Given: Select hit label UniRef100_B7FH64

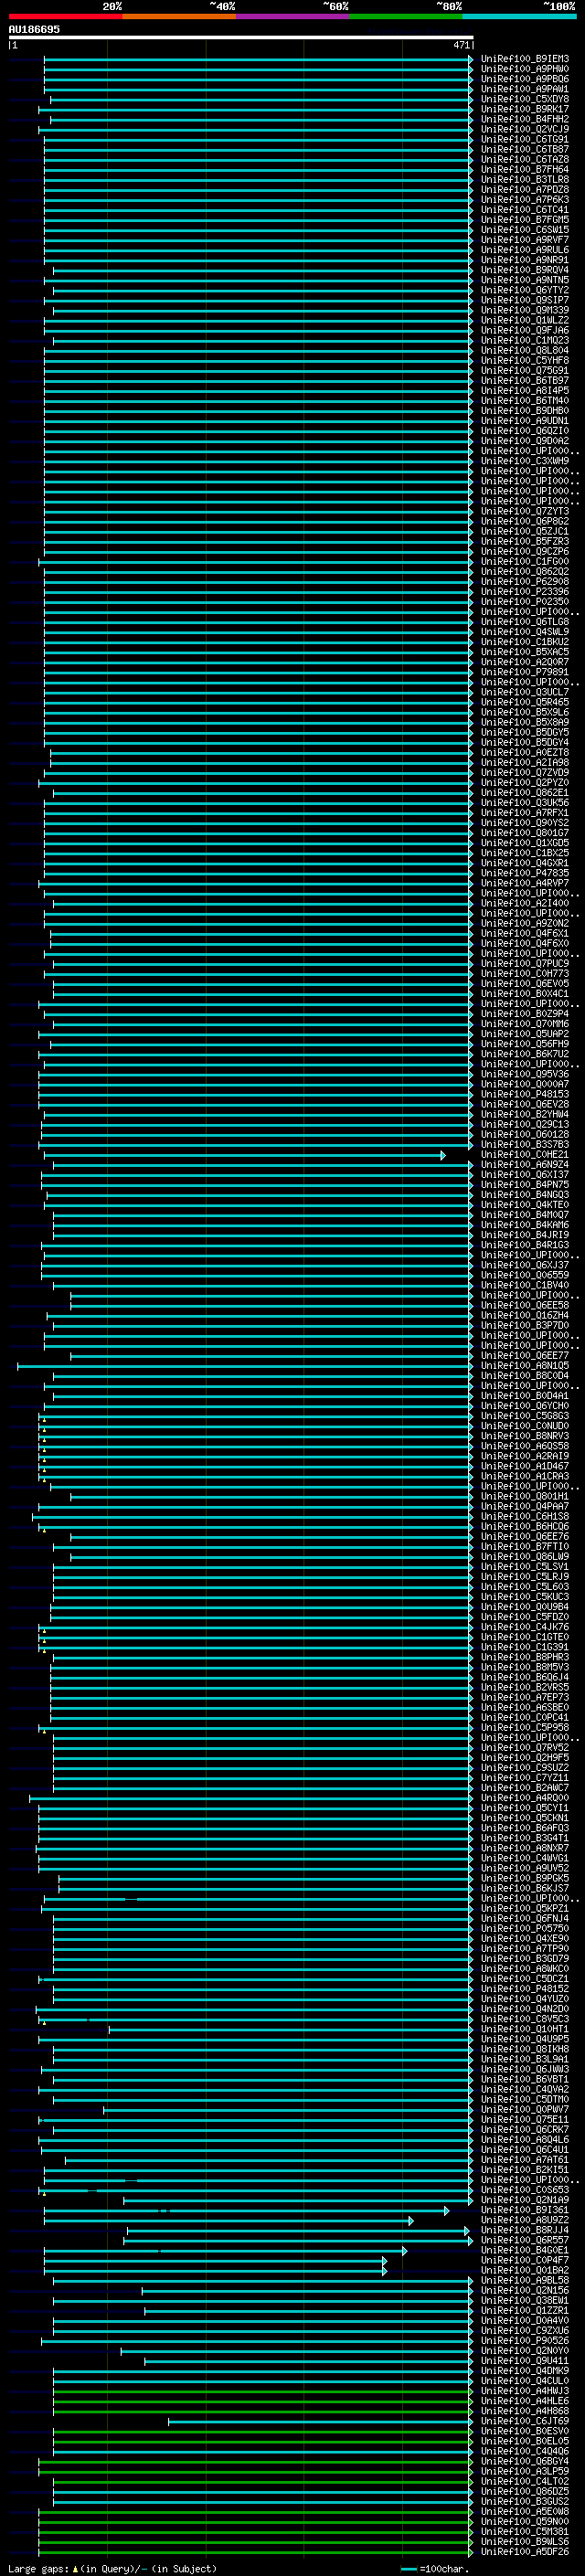Looking at the screenshot, I should click(x=525, y=170).
